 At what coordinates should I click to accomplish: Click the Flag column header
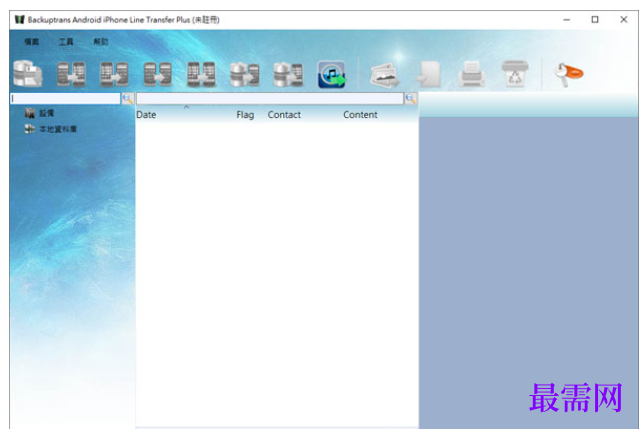pyautogui.click(x=245, y=115)
